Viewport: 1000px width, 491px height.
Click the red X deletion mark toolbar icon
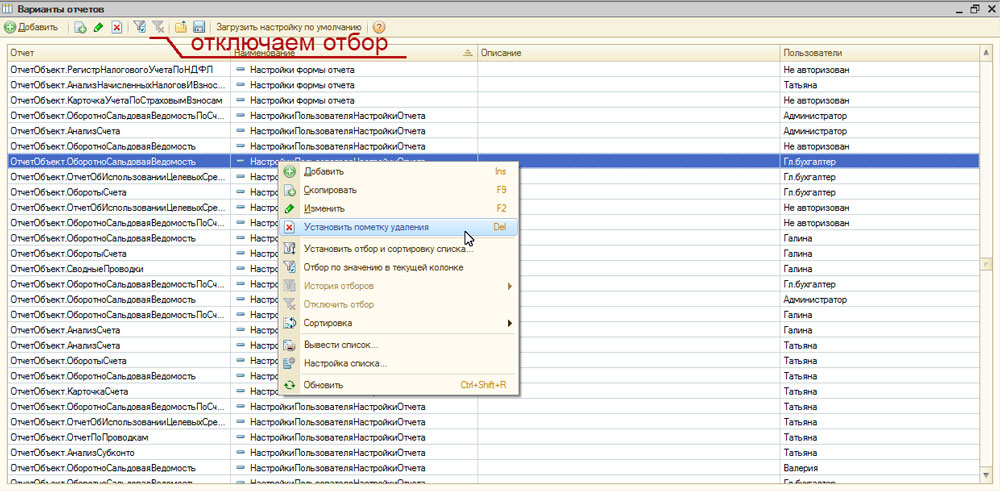(117, 27)
